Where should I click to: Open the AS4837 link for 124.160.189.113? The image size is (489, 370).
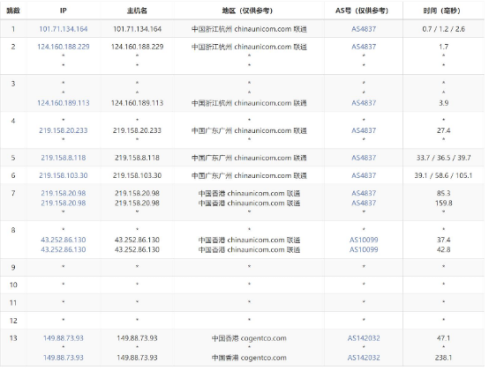pyautogui.click(x=364, y=103)
